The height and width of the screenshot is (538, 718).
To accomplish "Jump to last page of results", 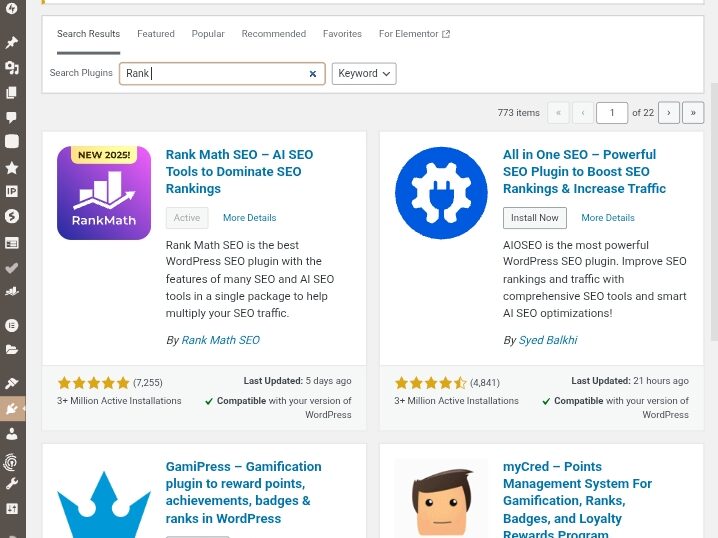I will point(693,113).
